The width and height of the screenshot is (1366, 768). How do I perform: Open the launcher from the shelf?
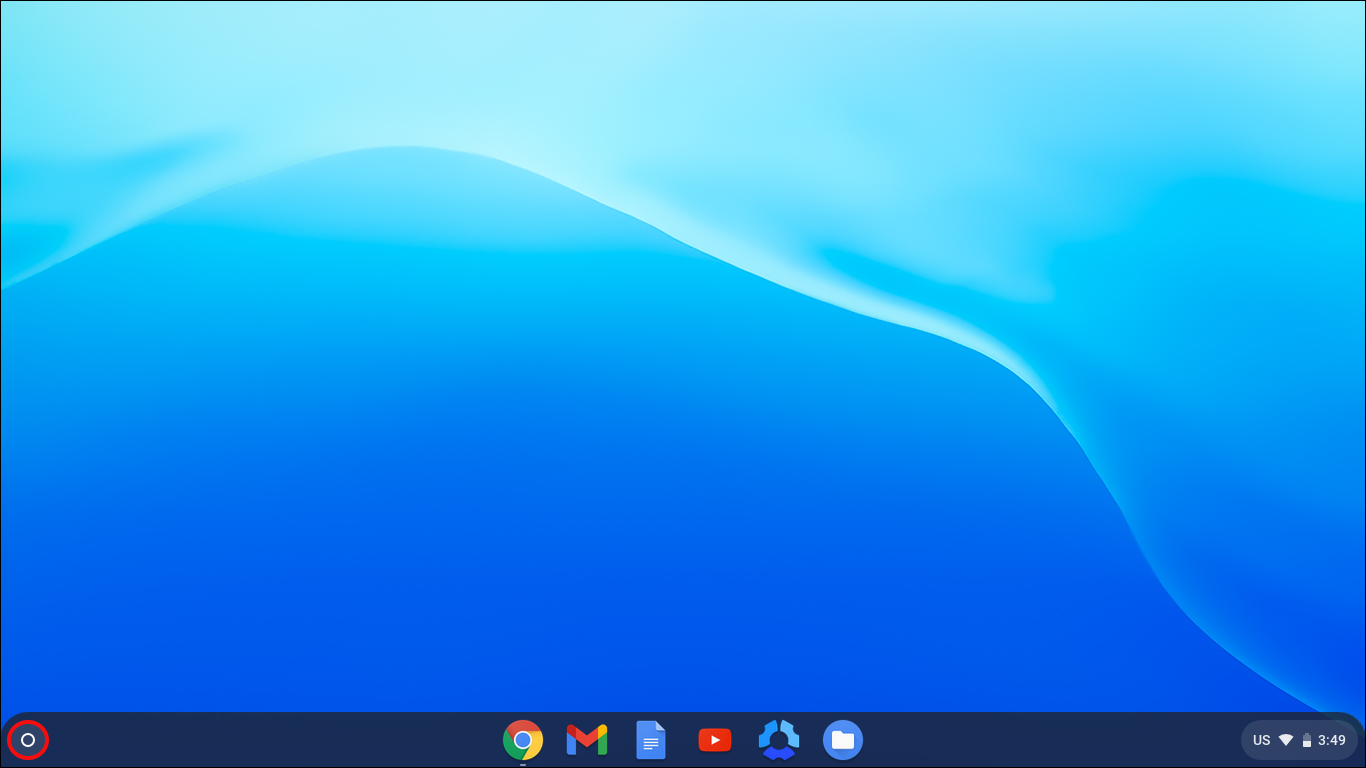tap(28, 740)
